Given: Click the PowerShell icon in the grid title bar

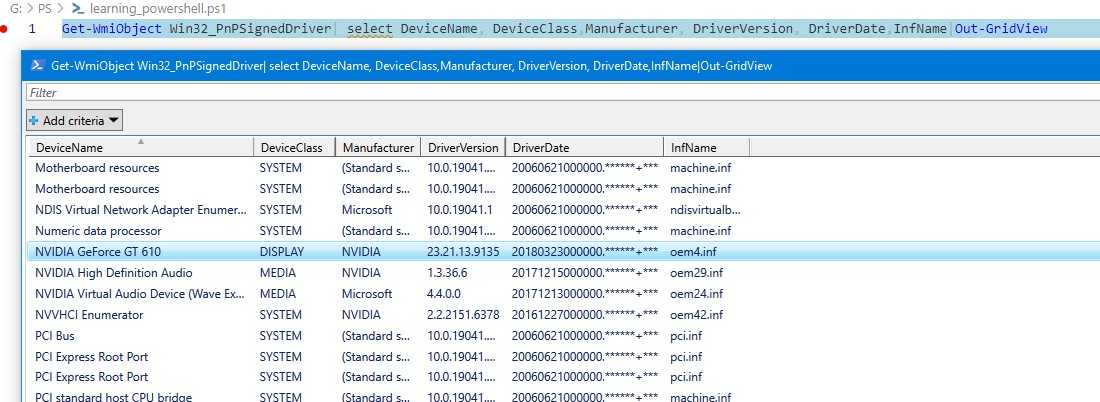Looking at the screenshot, I should (37, 66).
